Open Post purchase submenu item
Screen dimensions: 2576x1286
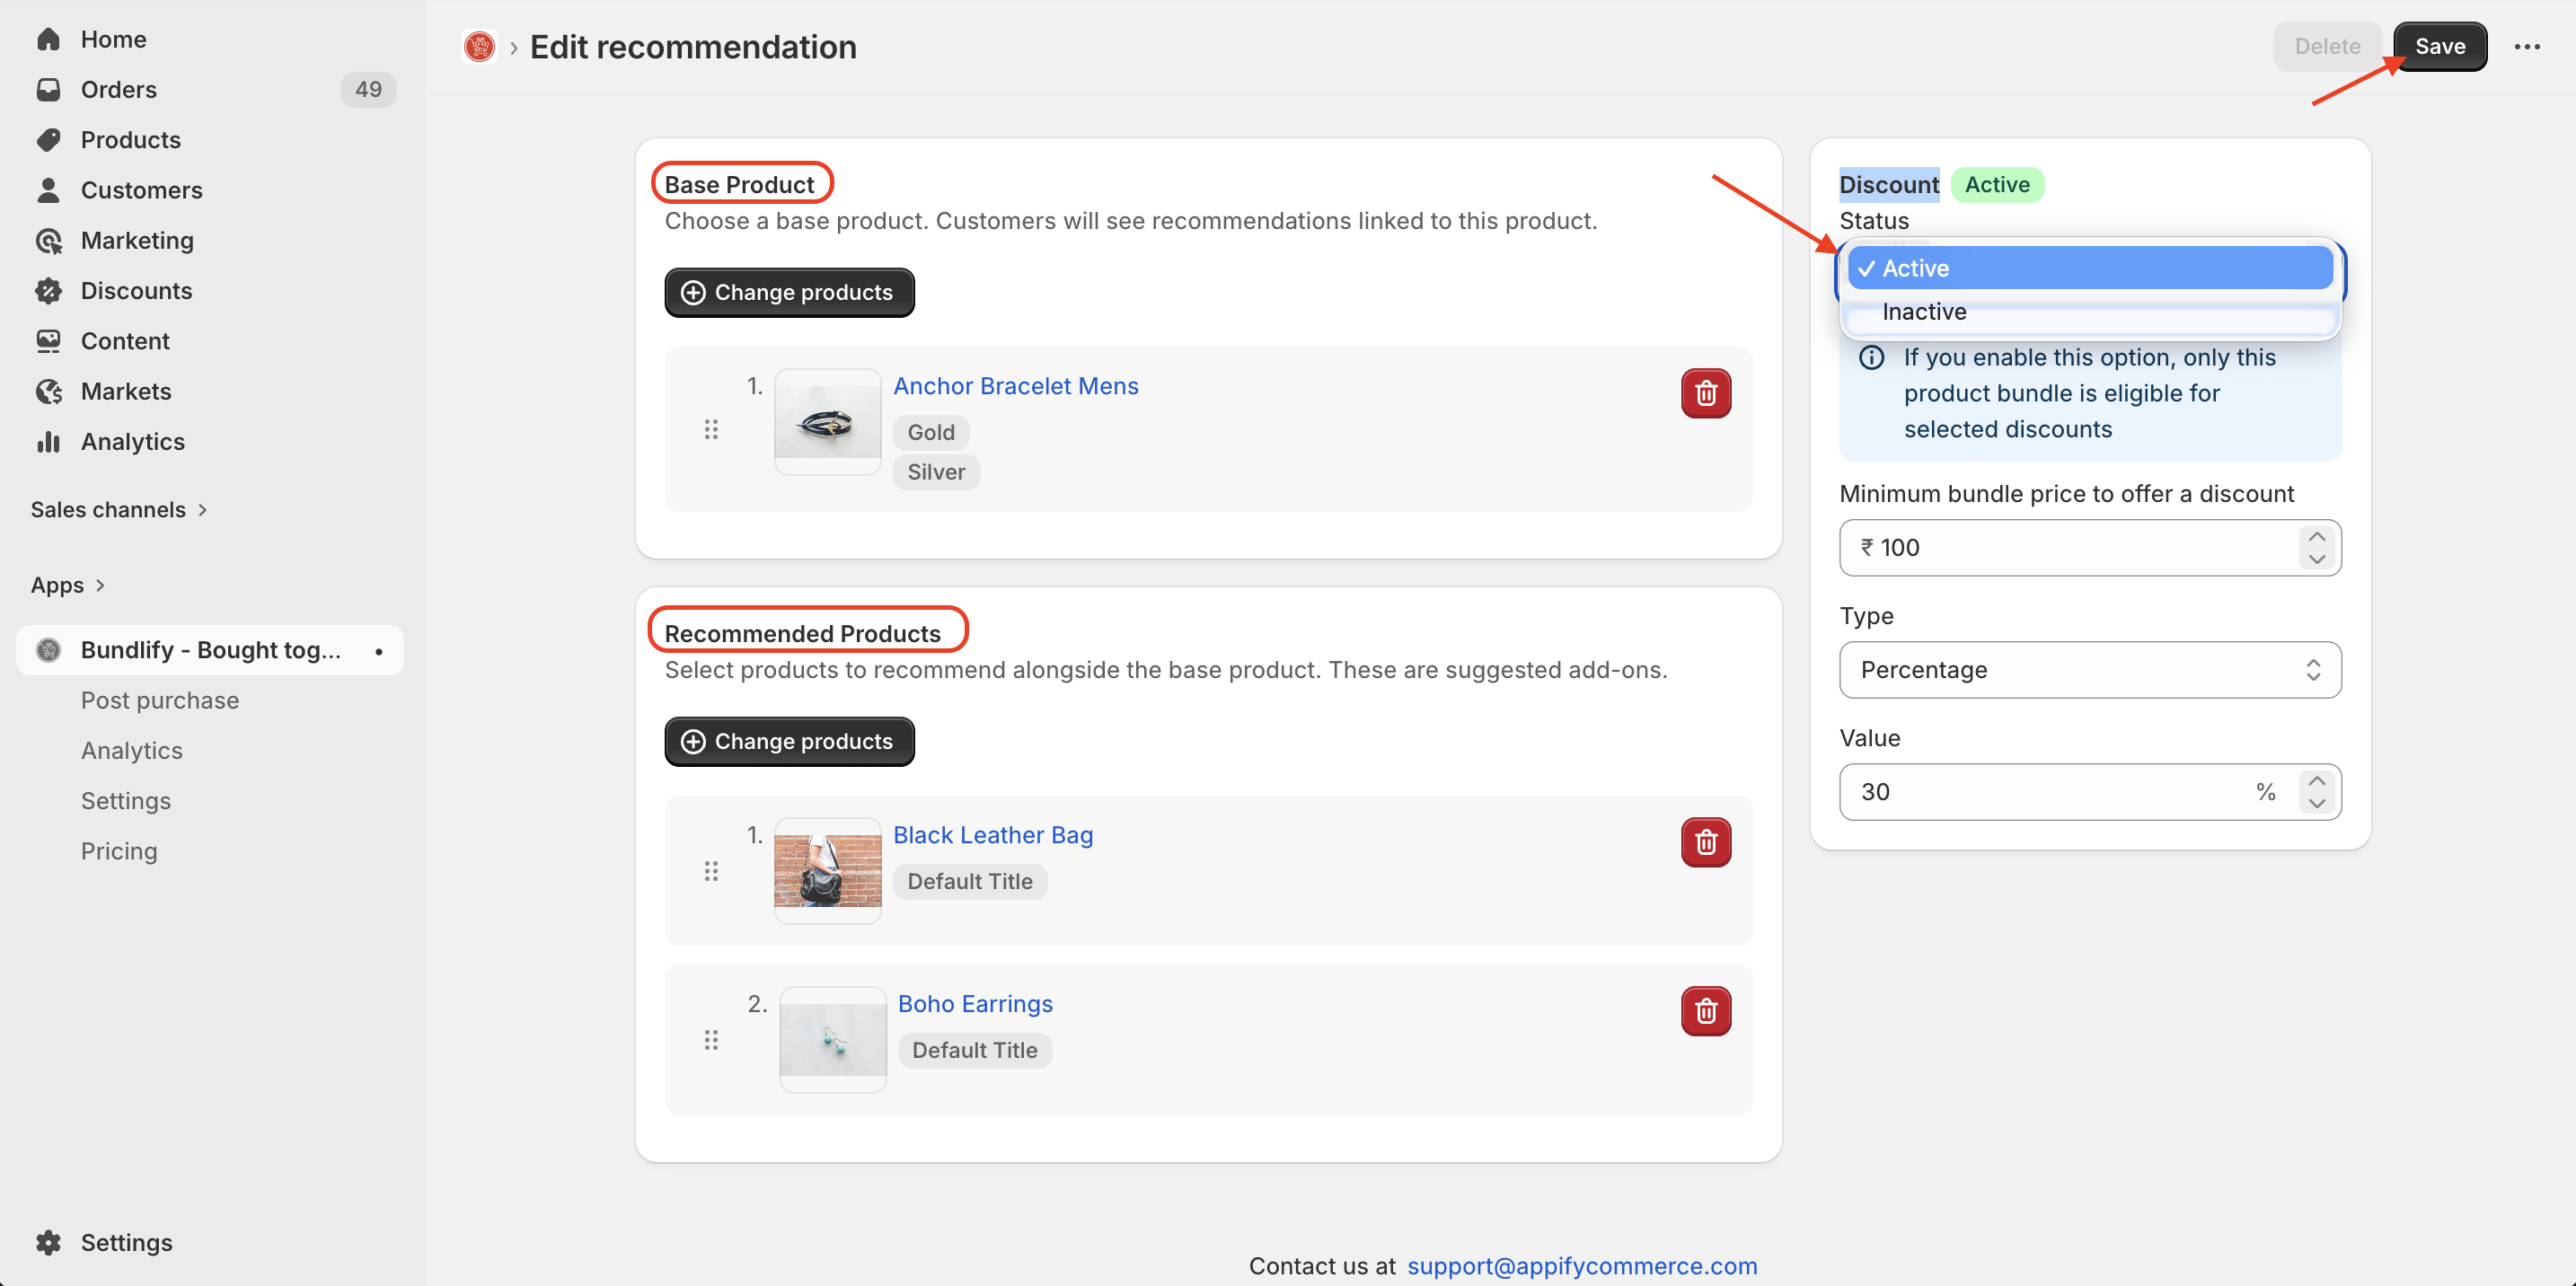coord(160,700)
